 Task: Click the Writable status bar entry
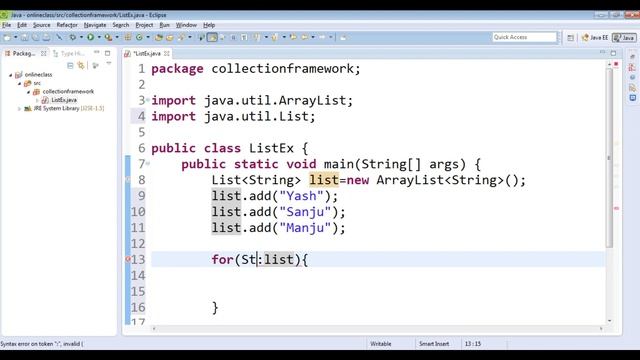point(381,344)
